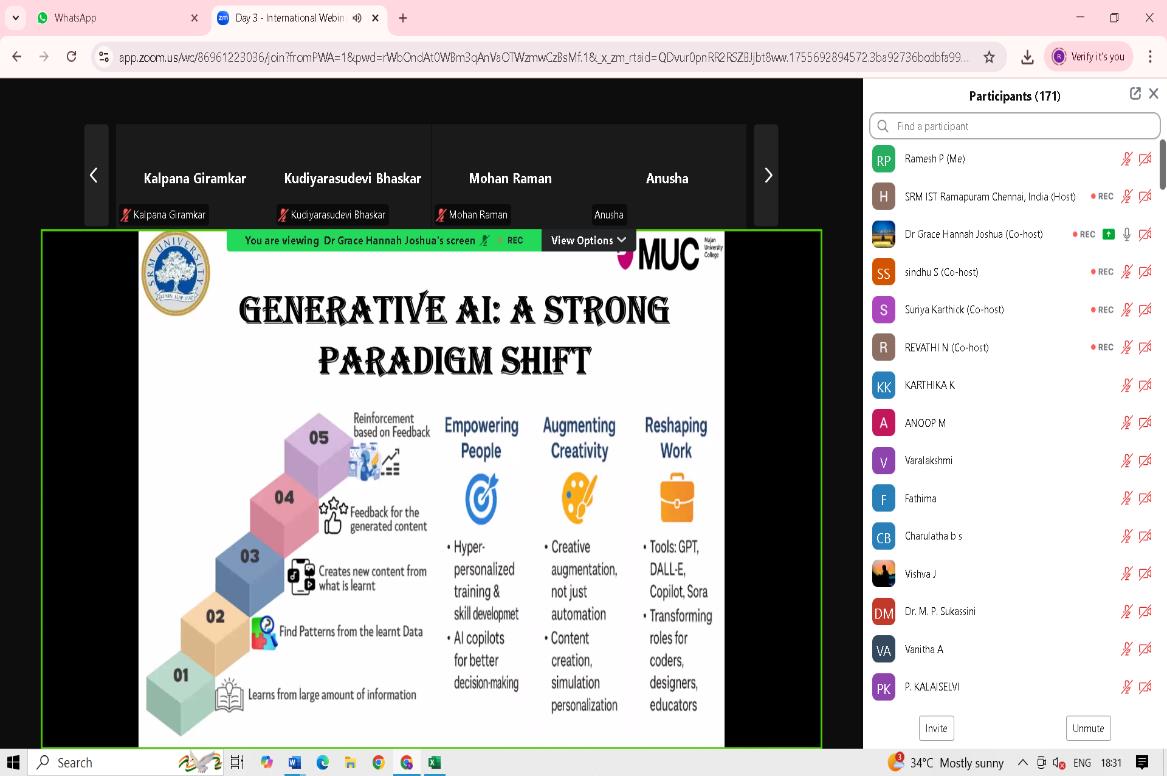Open Chrome tab search chevron
1167x776 pixels.
pyautogui.click(x=16, y=18)
